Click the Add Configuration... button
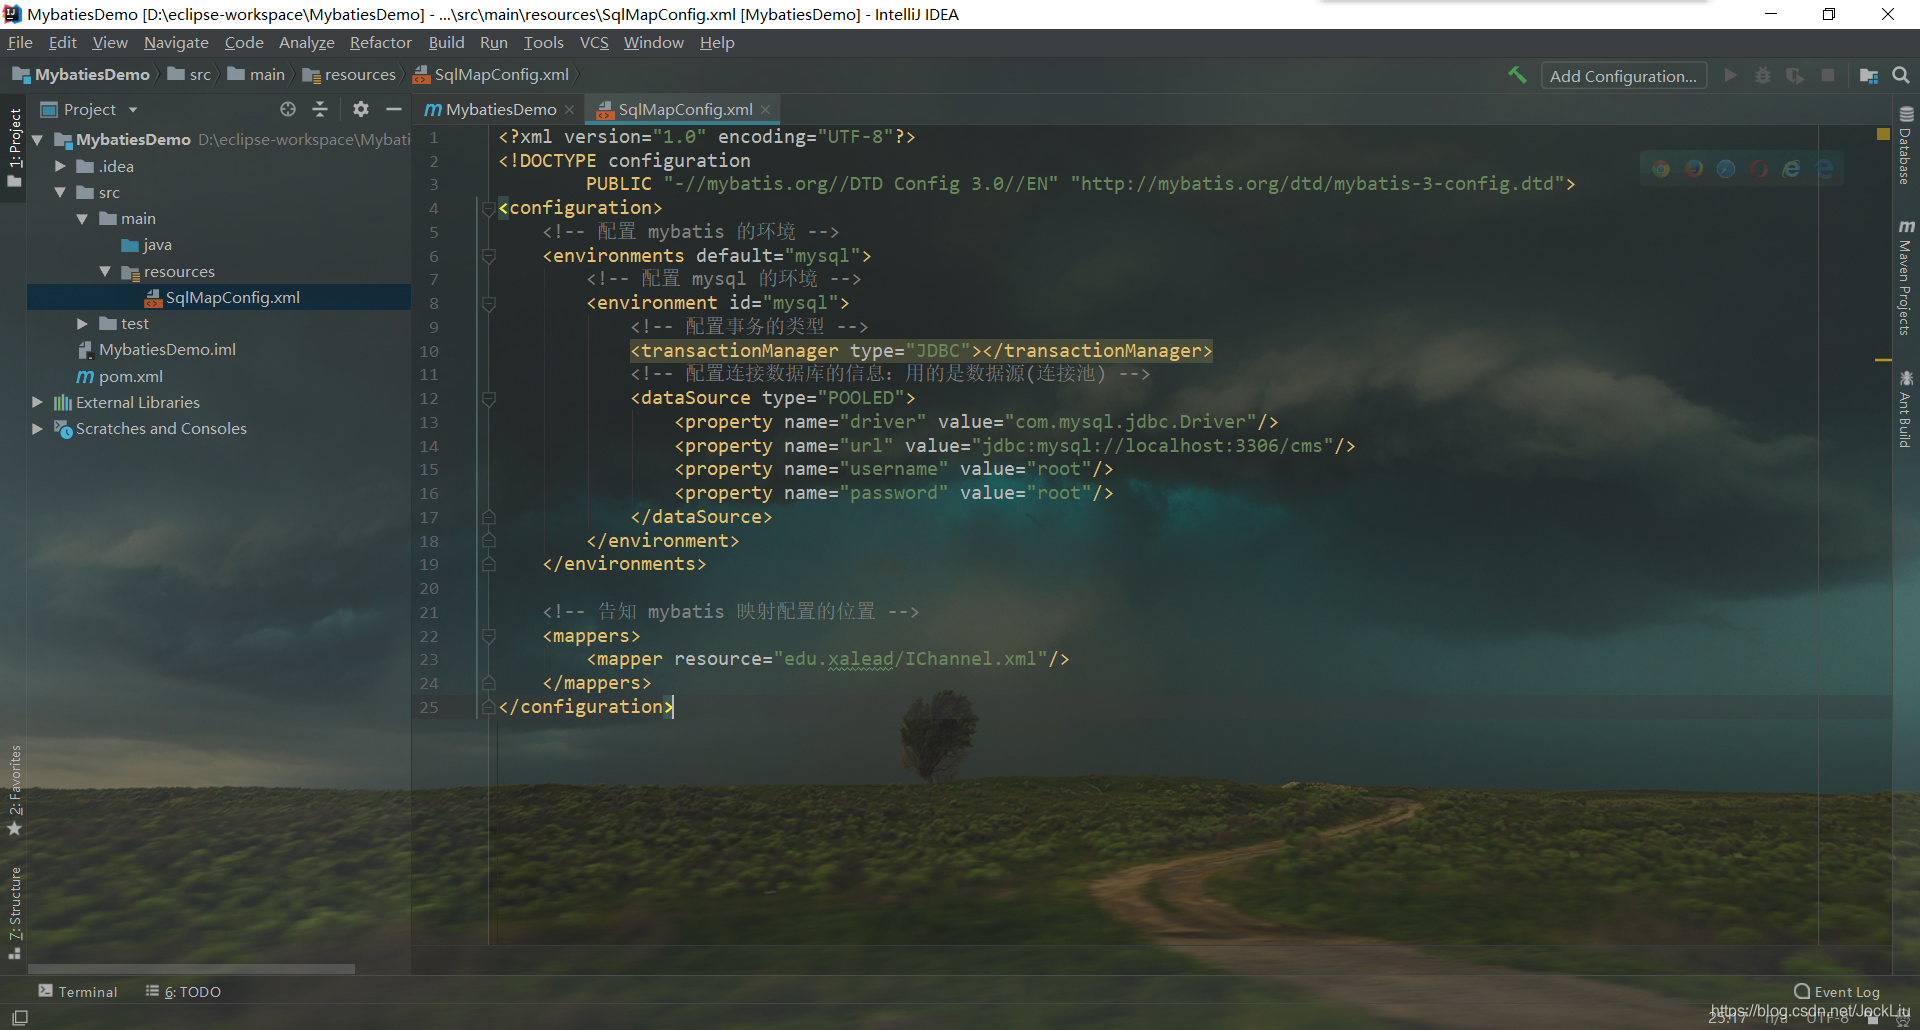 1623,76
